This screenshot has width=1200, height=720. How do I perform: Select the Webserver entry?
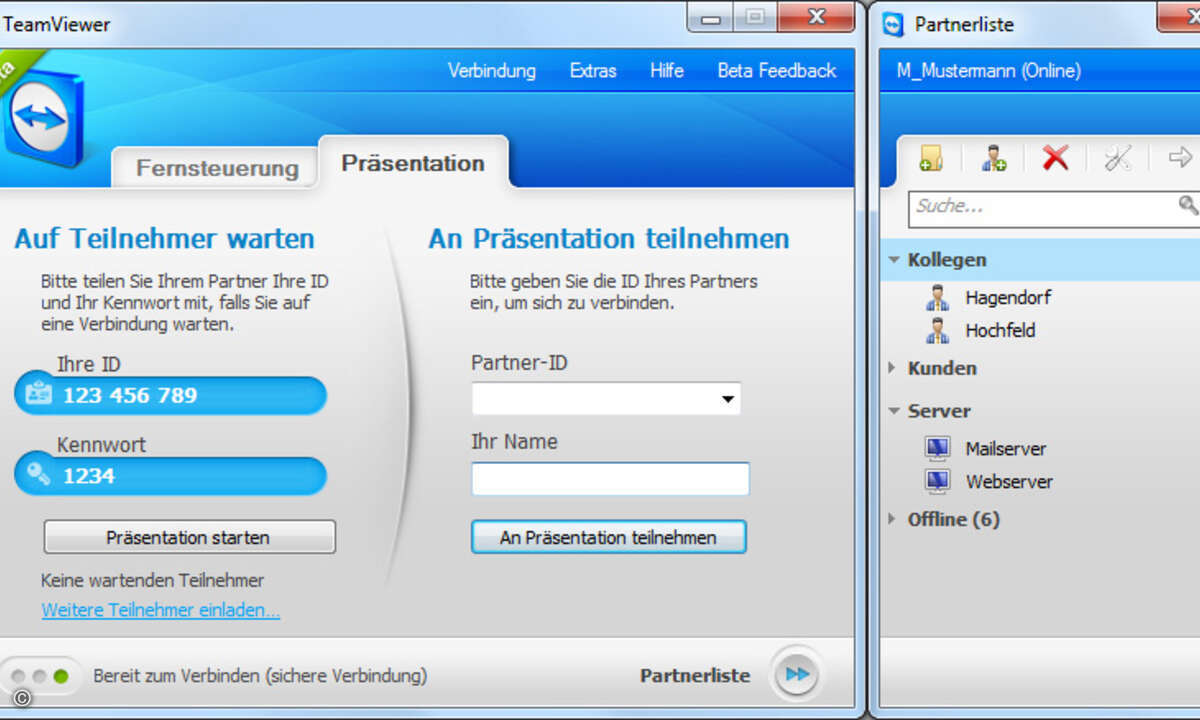pyautogui.click(x=1009, y=481)
